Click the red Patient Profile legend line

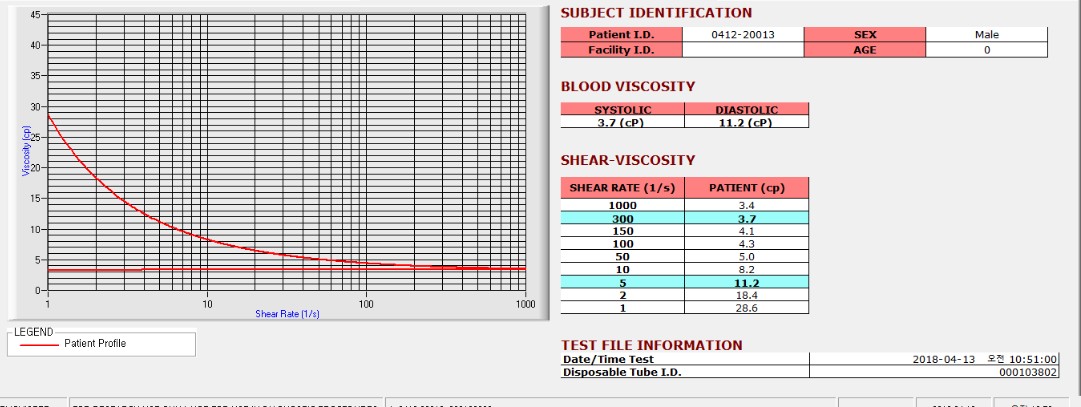(39, 344)
